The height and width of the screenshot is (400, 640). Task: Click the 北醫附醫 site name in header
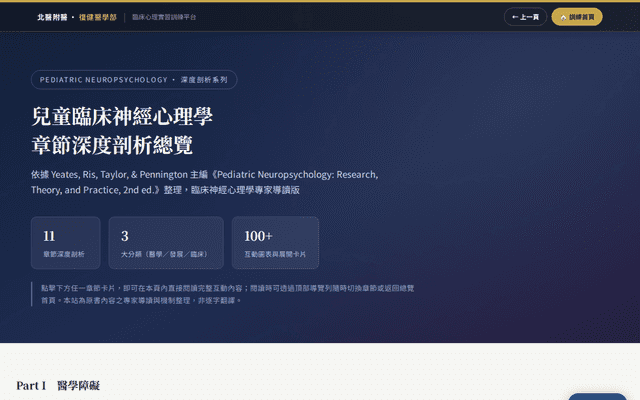click(x=52, y=17)
